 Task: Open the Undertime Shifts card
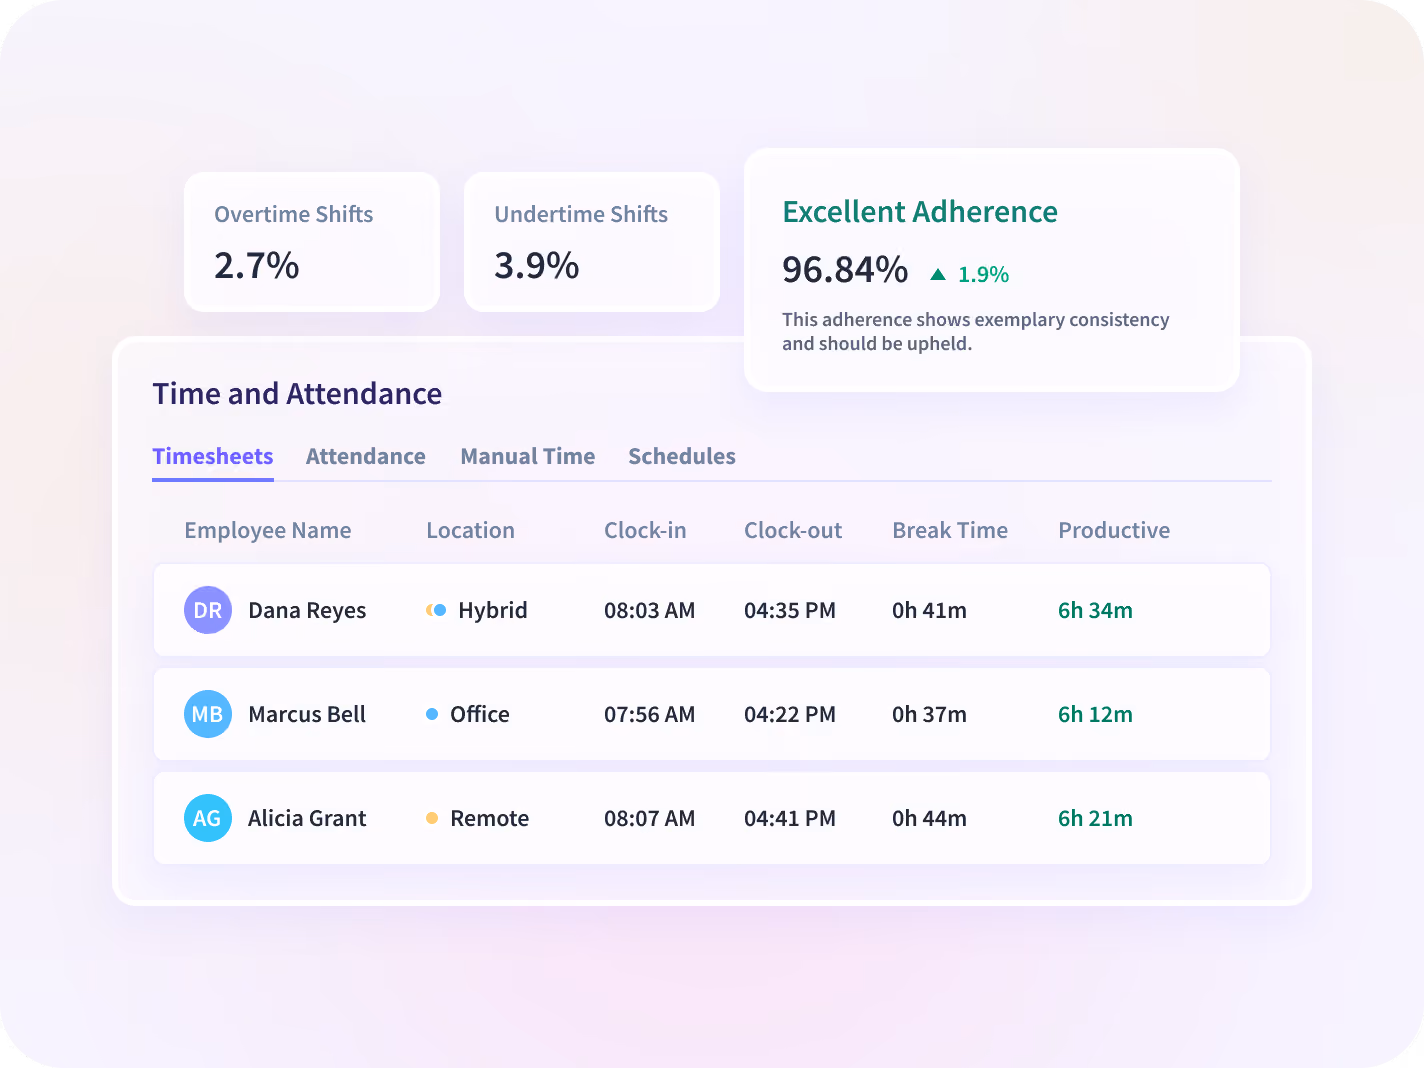(x=592, y=242)
